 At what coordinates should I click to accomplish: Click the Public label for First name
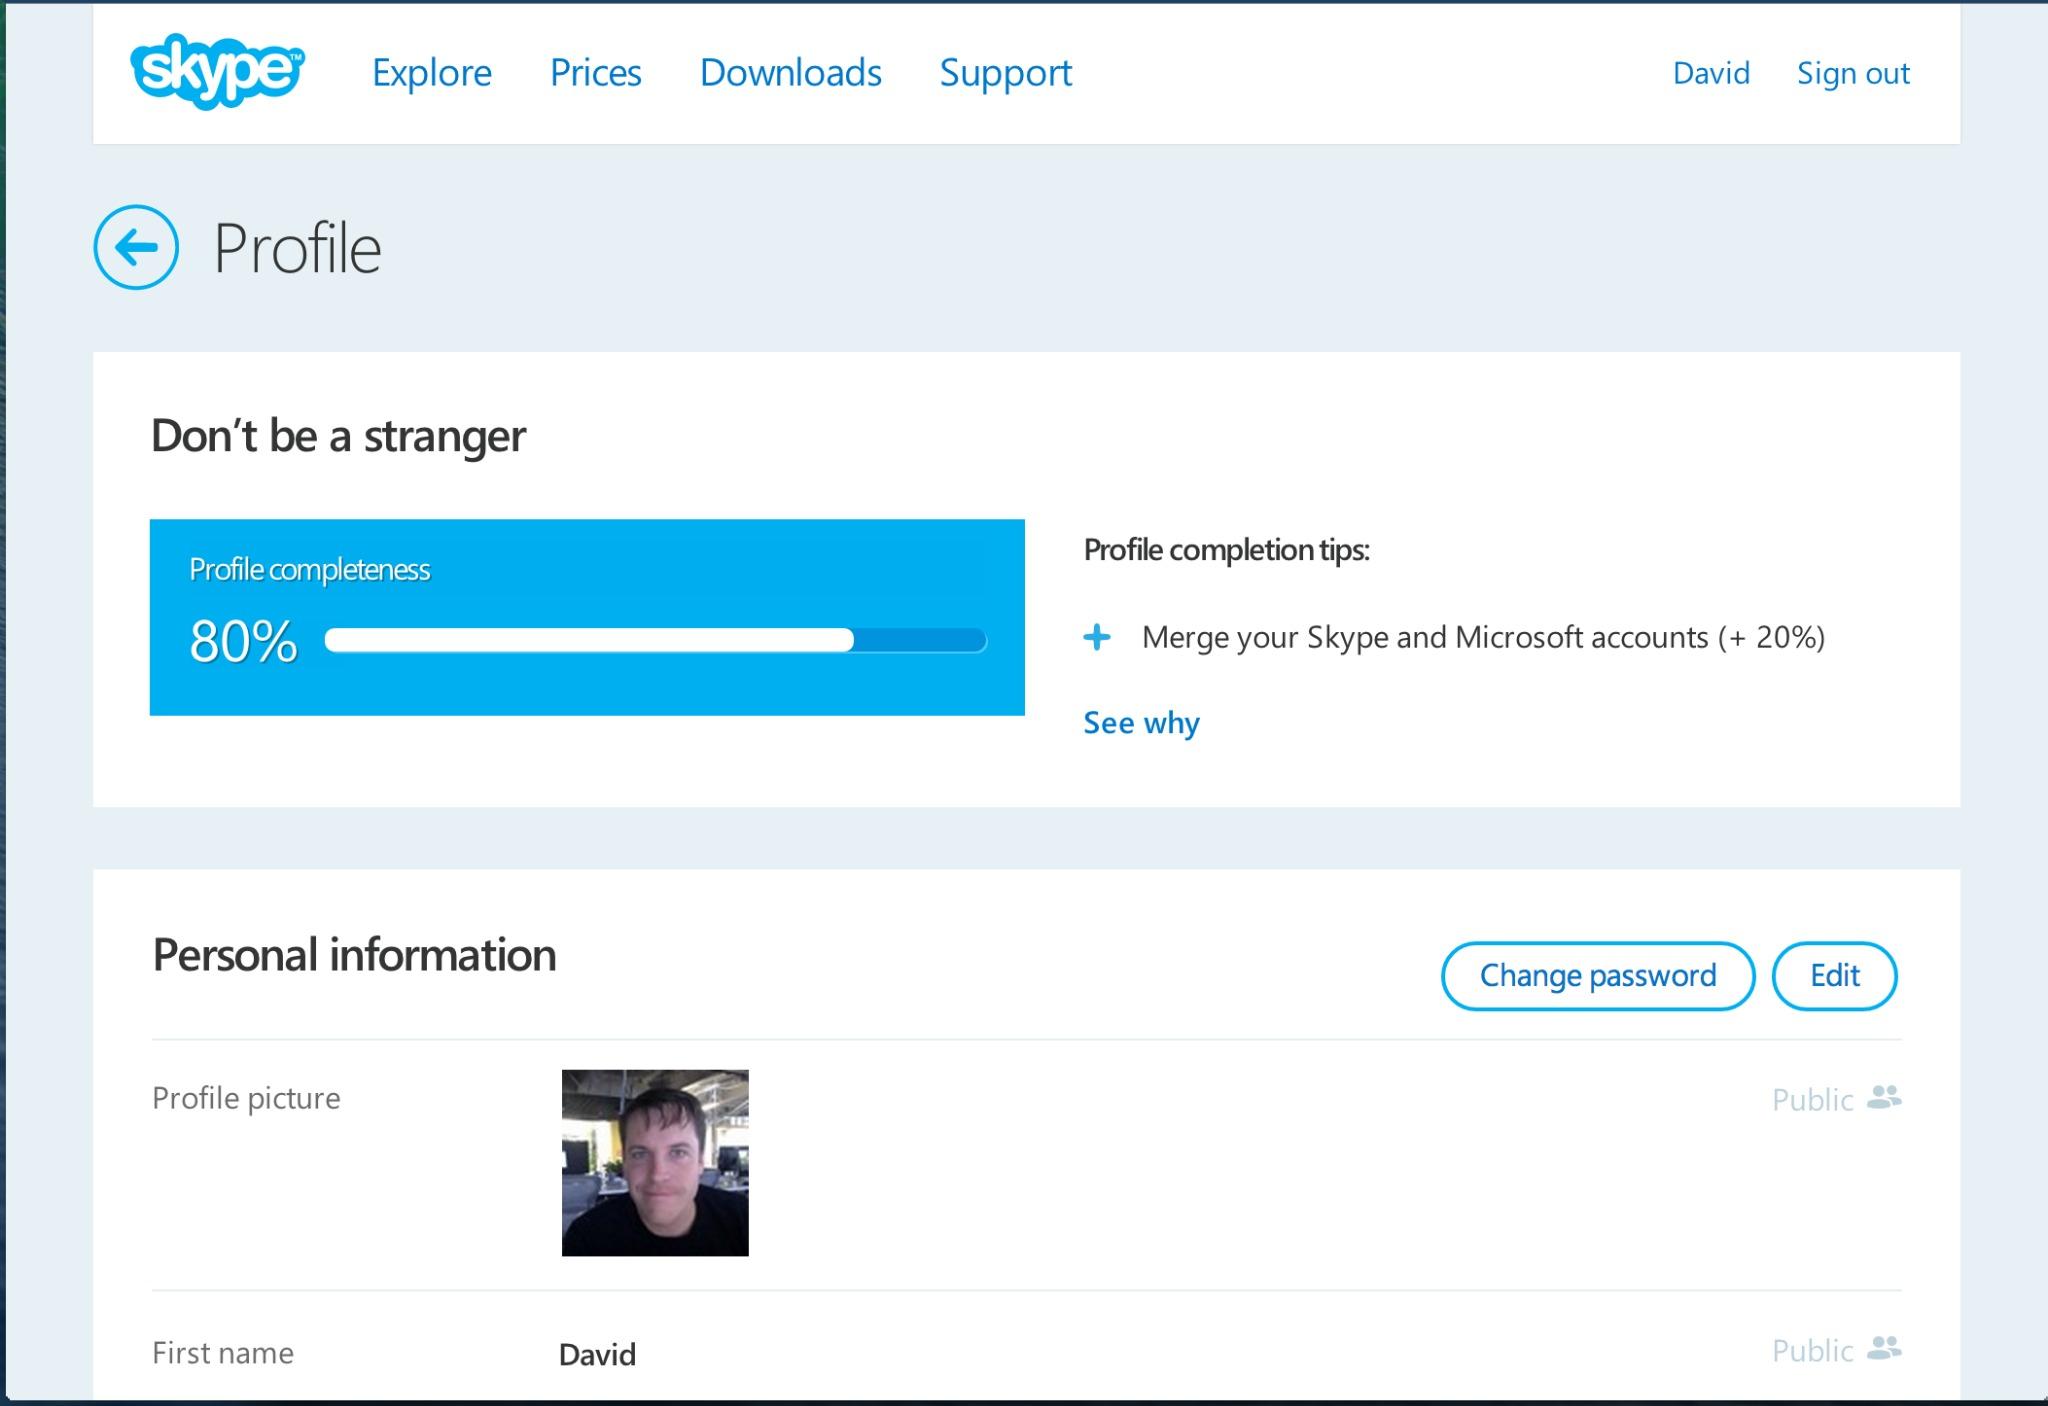coord(1812,1351)
